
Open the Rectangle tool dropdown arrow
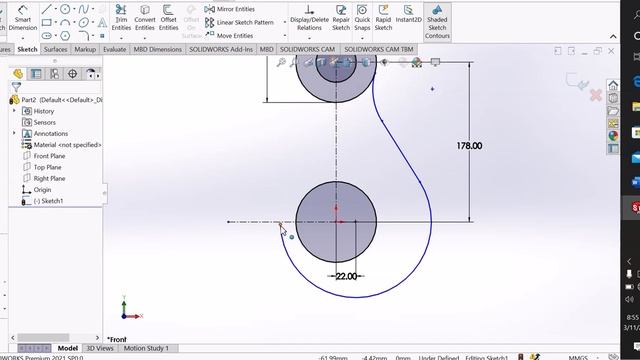click(56, 22)
